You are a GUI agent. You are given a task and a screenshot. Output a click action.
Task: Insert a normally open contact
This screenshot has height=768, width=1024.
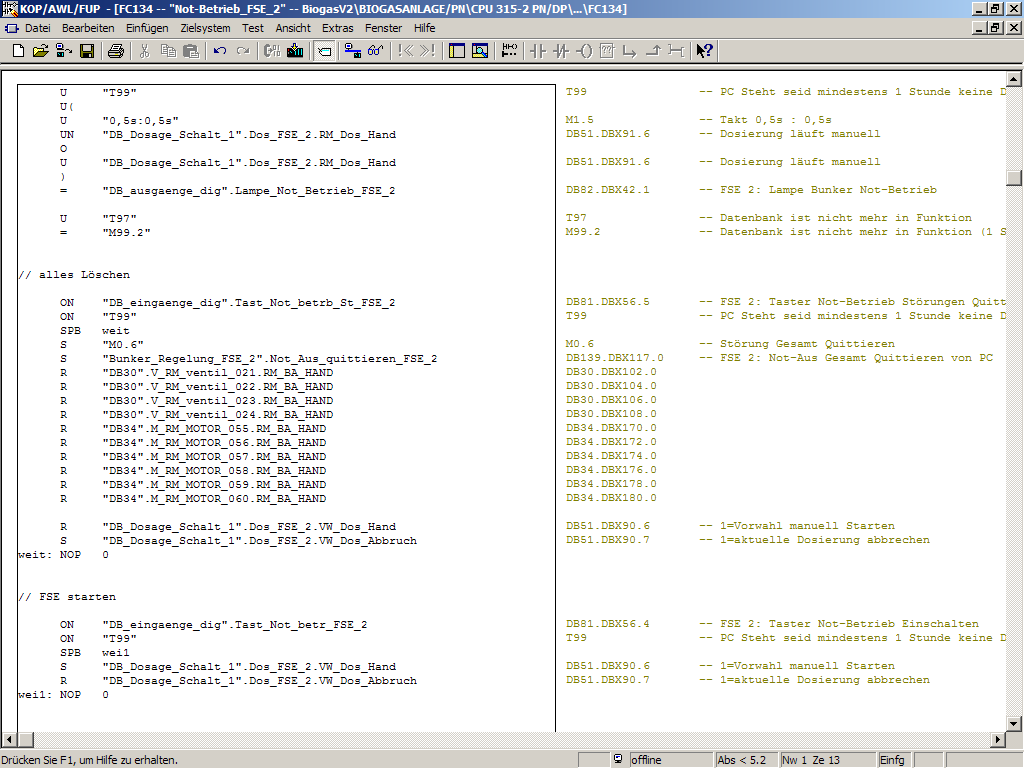538,50
